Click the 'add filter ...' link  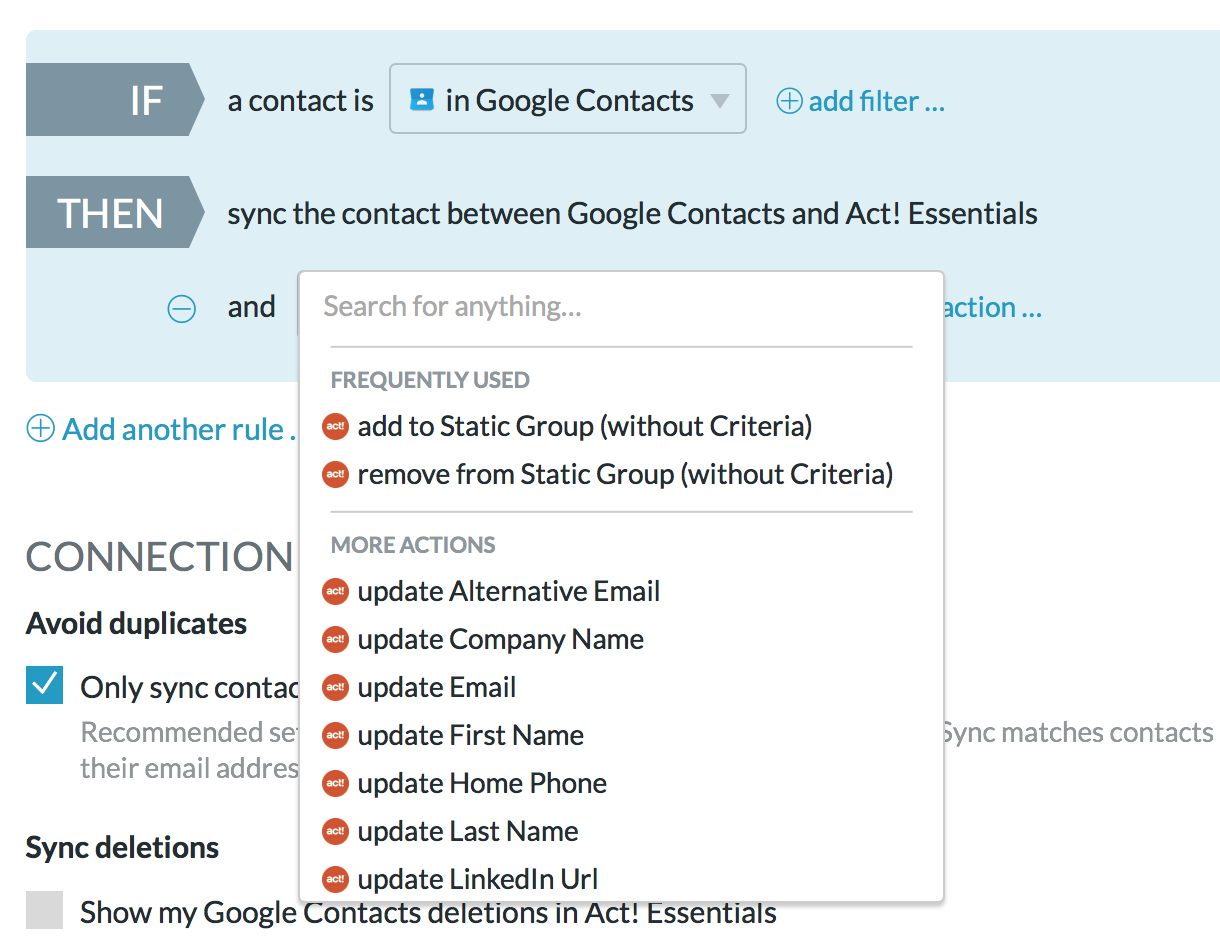(877, 101)
